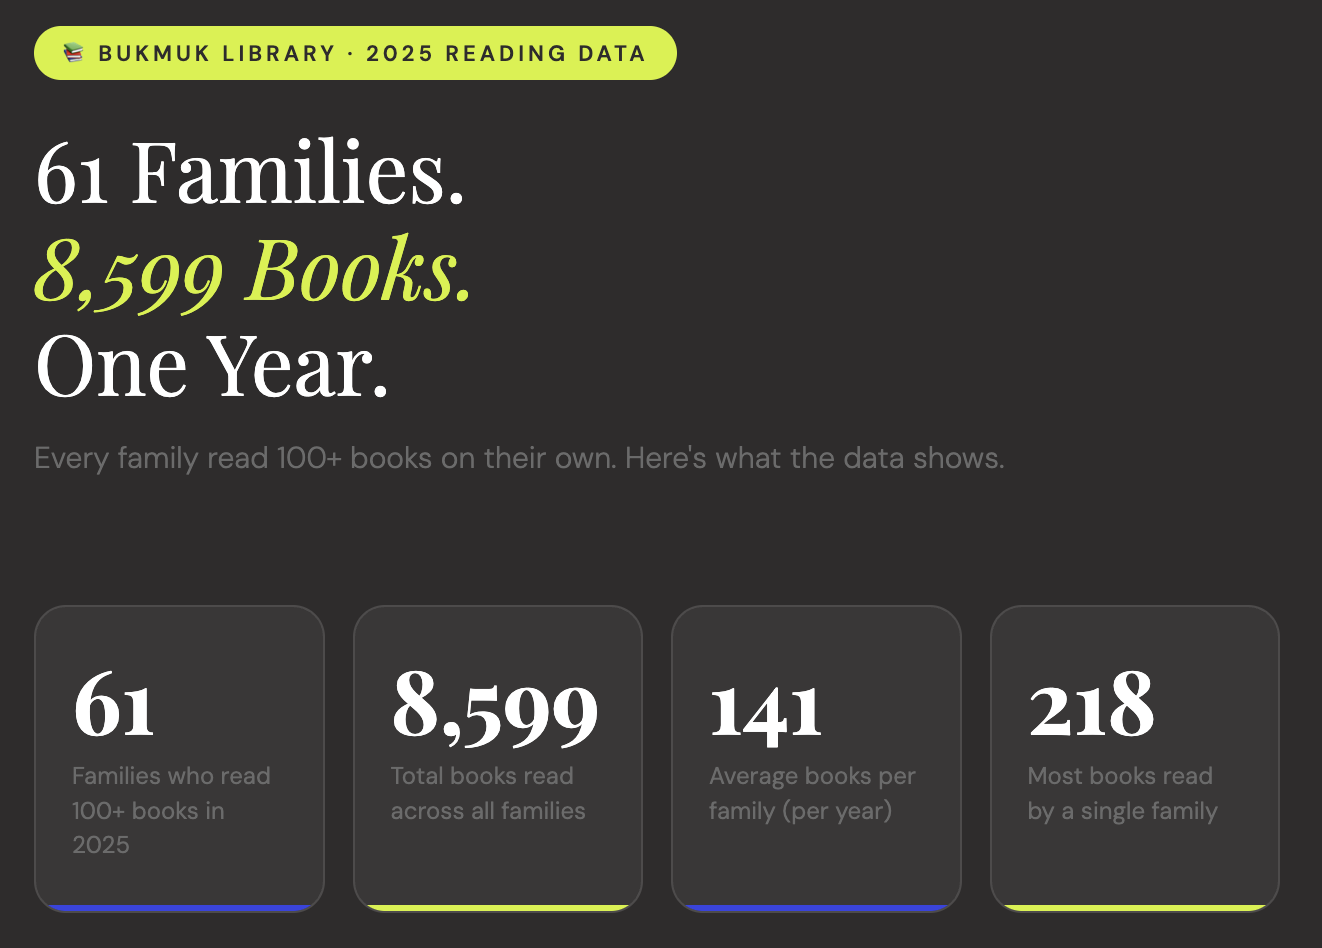1322x948 pixels.
Task: Click "Most books read by a single family" label
Action: click(x=1122, y=793)
